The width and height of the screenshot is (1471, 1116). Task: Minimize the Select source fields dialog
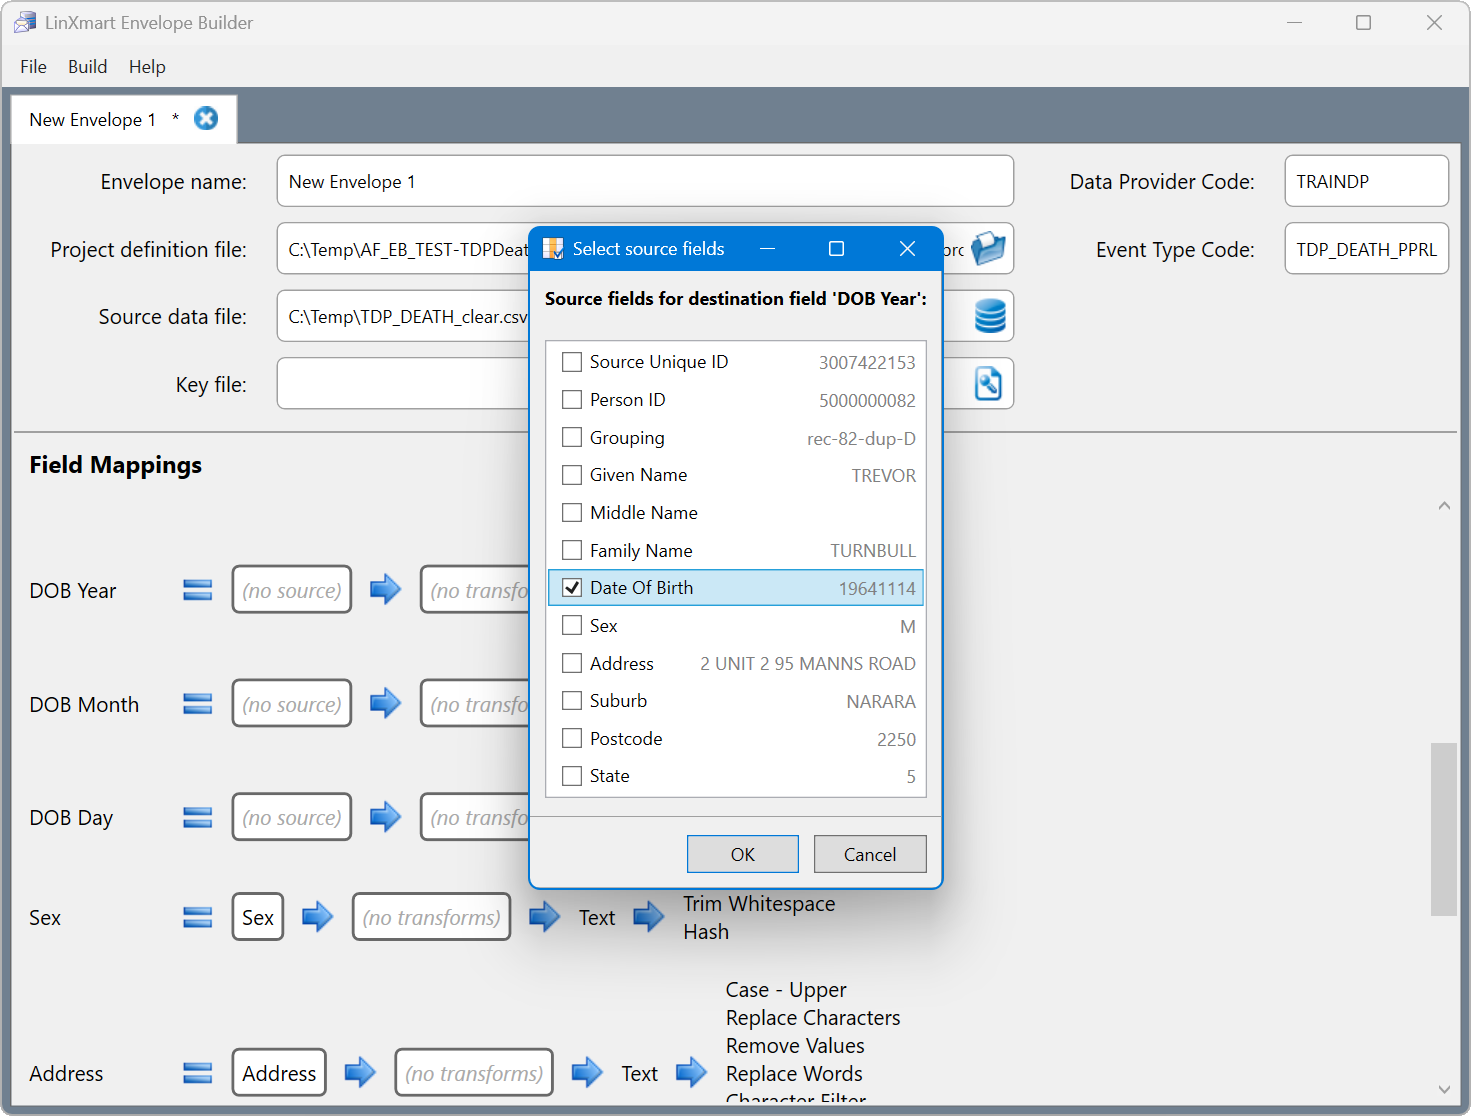[x=768, y=249]
